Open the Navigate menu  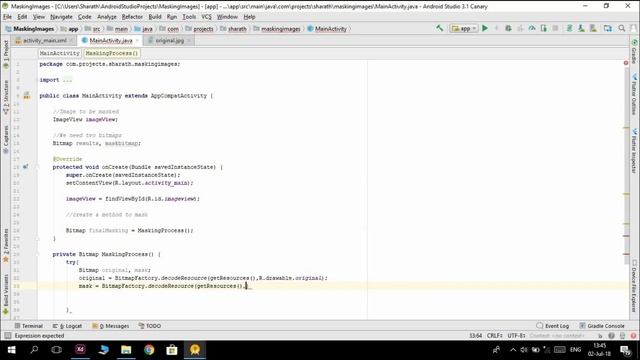tap(61, 17)
